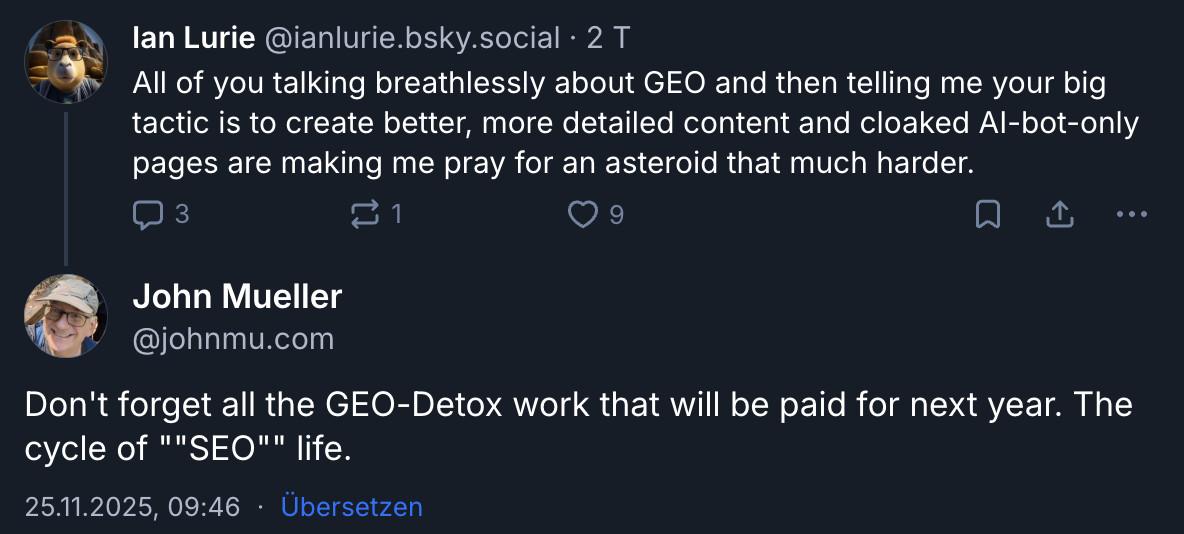
Task: Open the three-dots more options menu
Action: click(x=1131, y=214)
